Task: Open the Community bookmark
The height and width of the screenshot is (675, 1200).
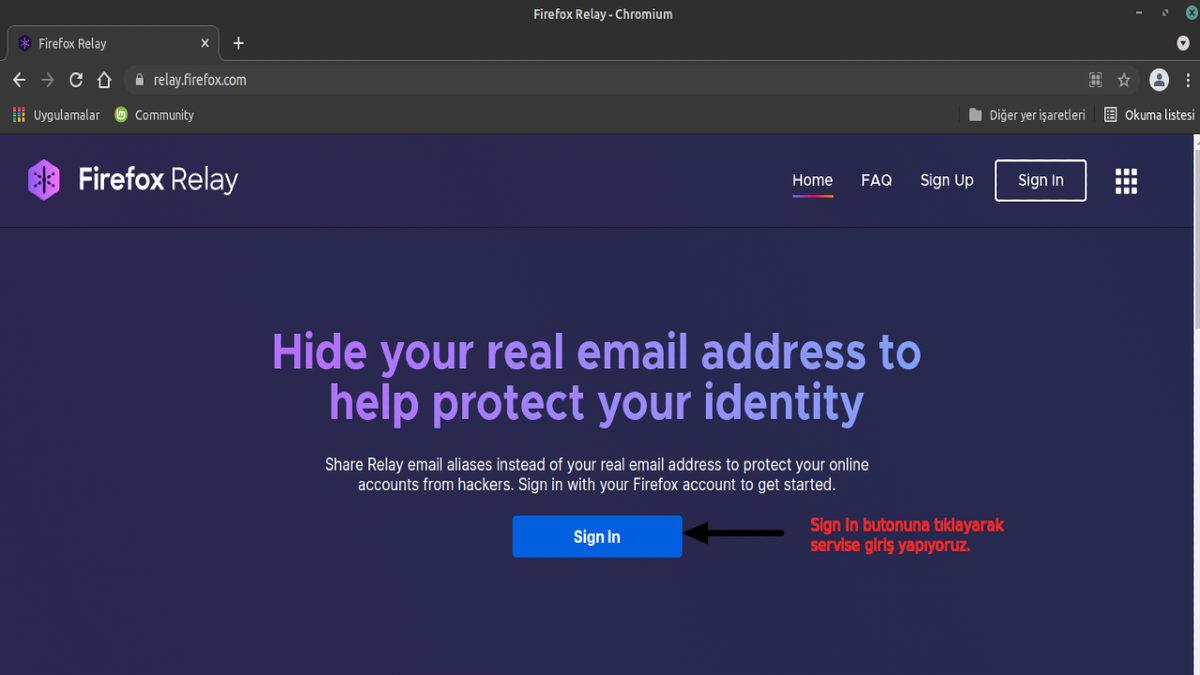Action: pyautogui.click(x=154, y=114)
